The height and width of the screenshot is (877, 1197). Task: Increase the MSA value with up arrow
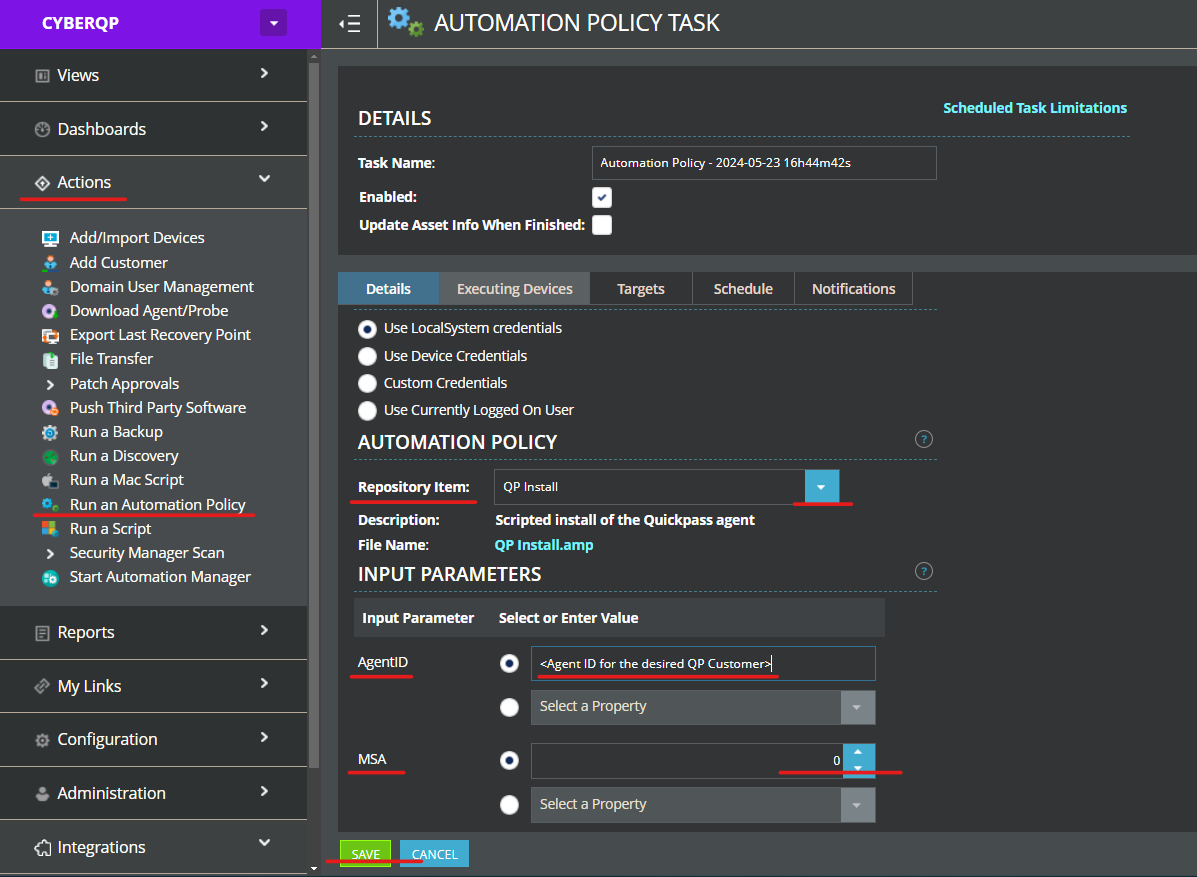tap(858, 753)
